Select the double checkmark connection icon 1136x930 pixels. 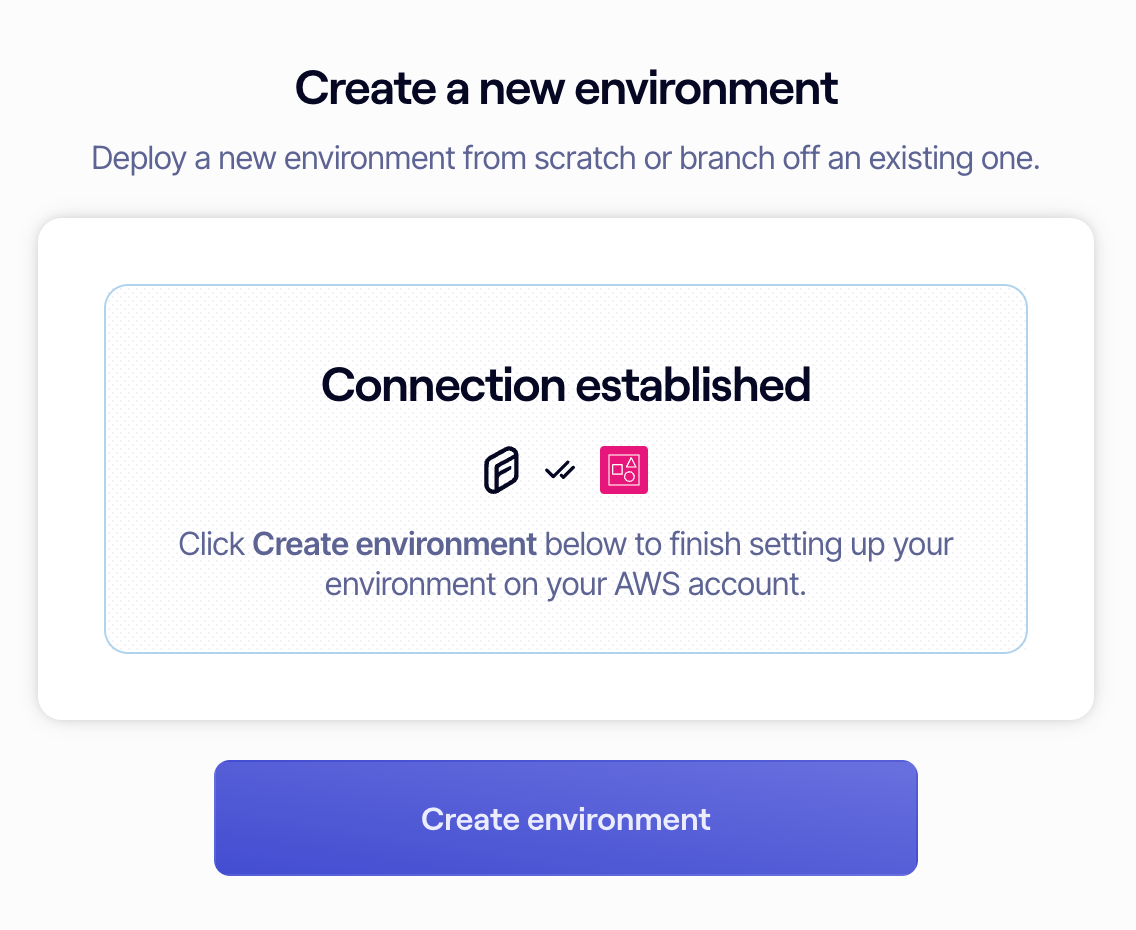[x=560, y=469]
